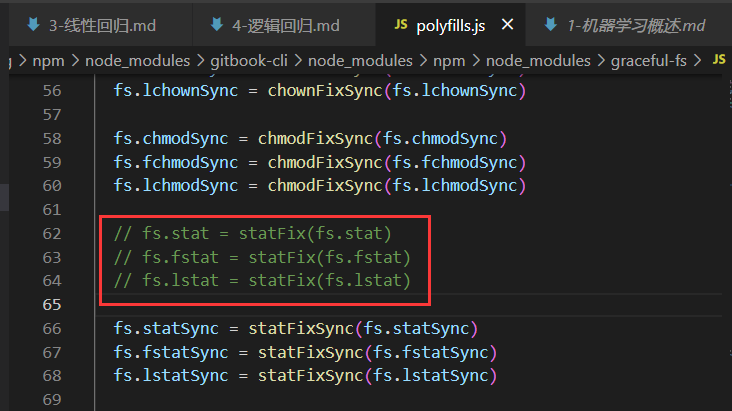Open the 4-逻辑回归.md tab
The height and width of the screenshot is (411, 732).
coord(284,25)
